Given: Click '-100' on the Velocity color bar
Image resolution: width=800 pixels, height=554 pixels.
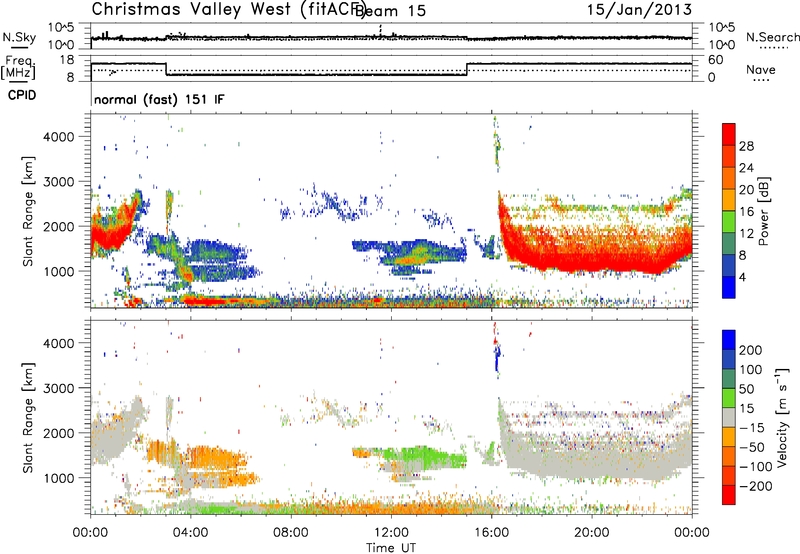Looking at the screenshot, I should (756, 467).
